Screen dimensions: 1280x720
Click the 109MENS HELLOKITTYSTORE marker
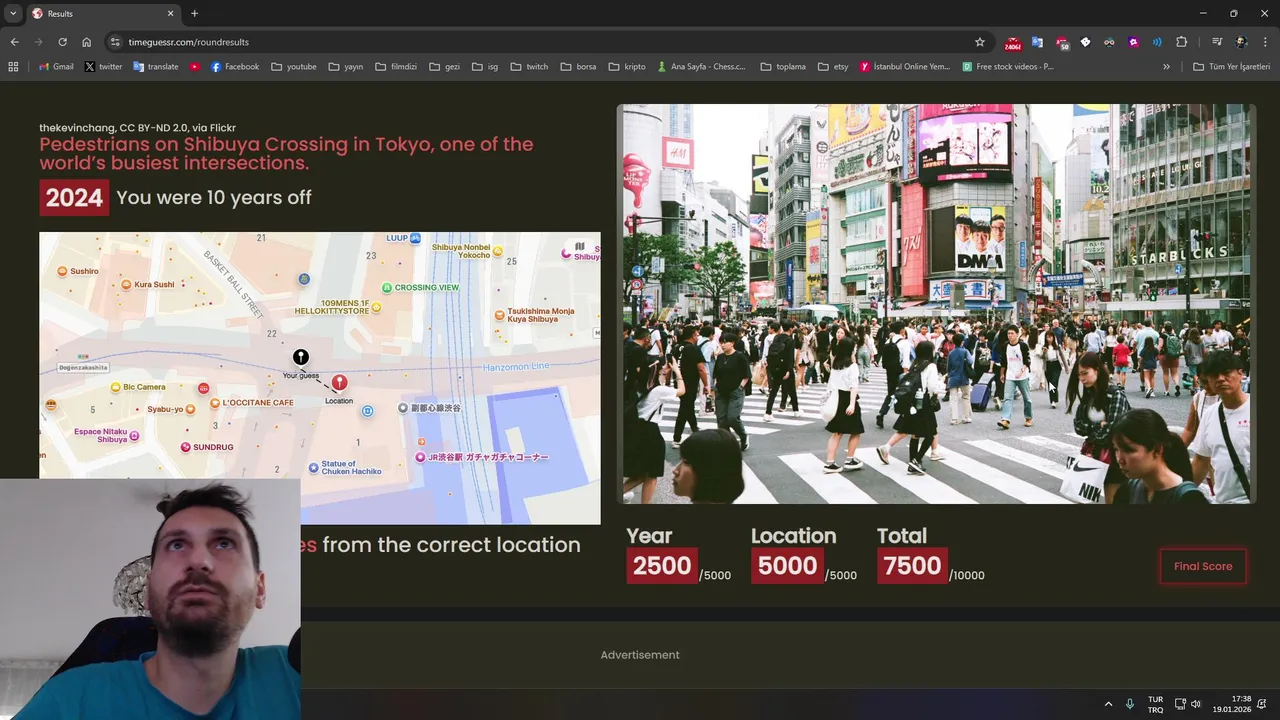pyautogui.click(x=376, y=307)
